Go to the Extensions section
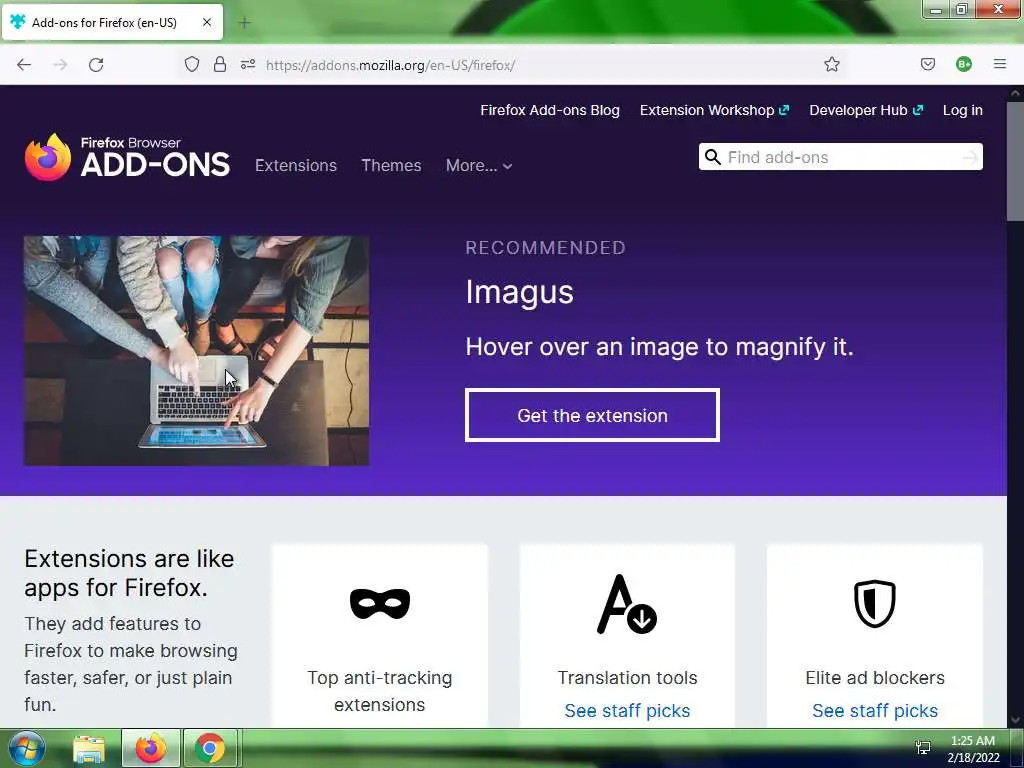Viewport: 1024px width, 768px height. point(296,166)
